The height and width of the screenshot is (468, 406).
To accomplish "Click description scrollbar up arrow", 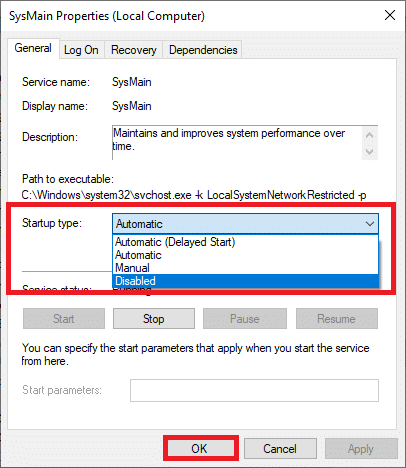I will pos(370,135).
